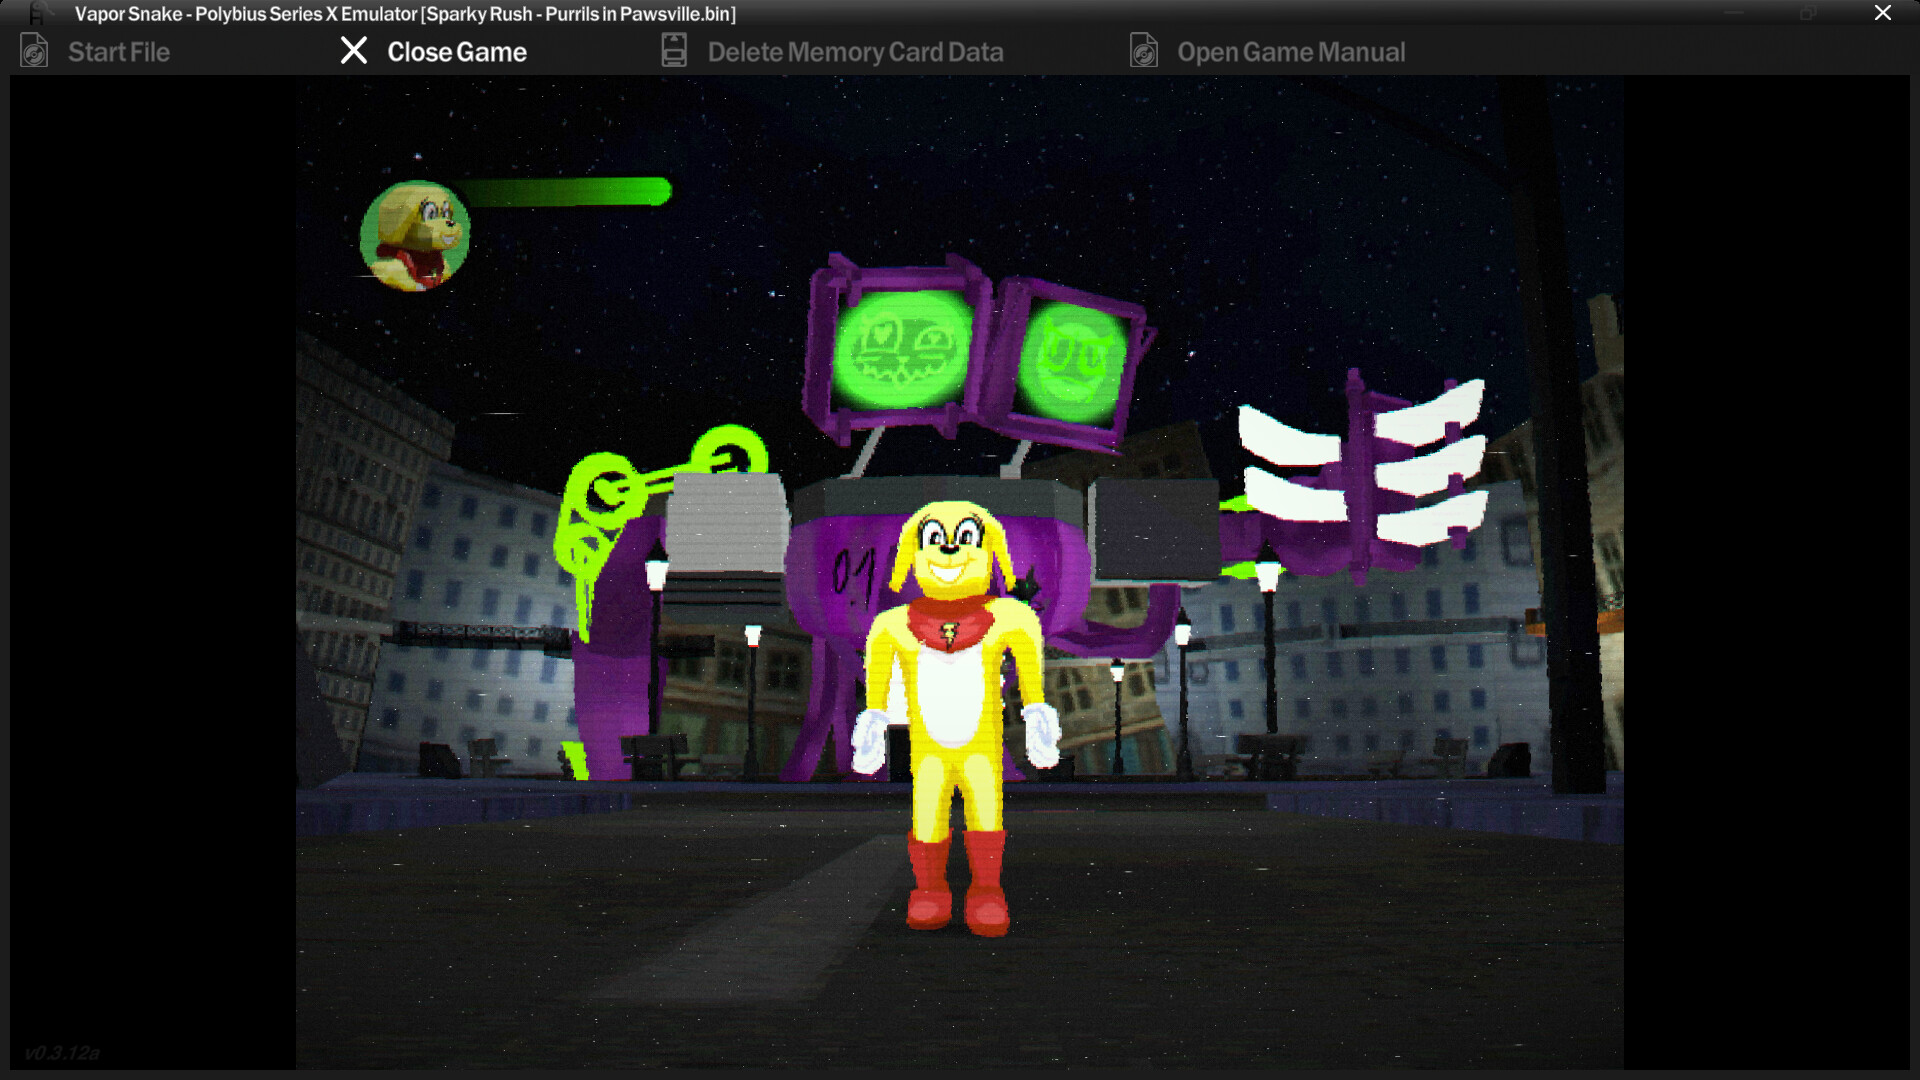Image resolution: width=1920 pixels, height=1080 pixels.
Task: Click the memory card icon in the toolbar
Action: [673, 49]
